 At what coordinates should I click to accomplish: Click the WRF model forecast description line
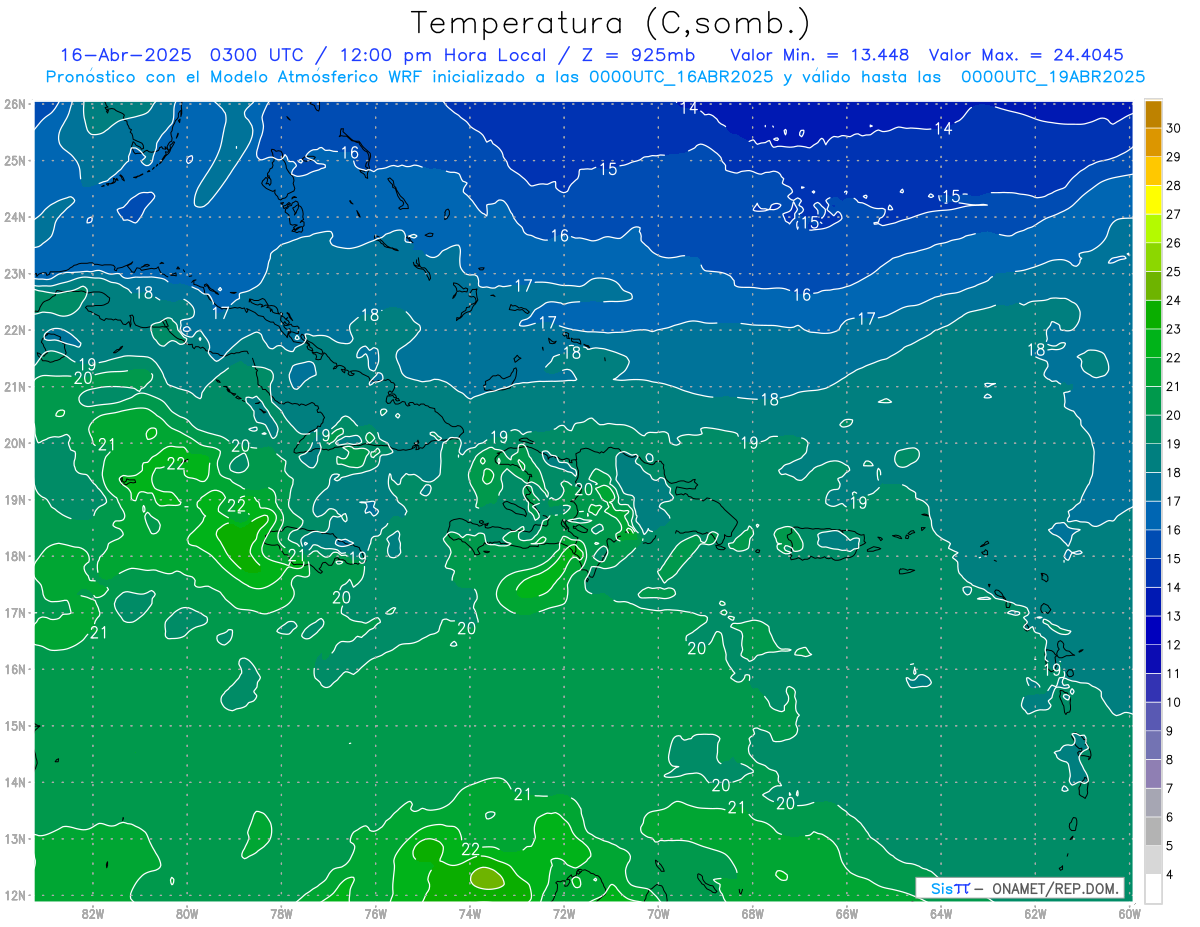click(x=595, y=77)
